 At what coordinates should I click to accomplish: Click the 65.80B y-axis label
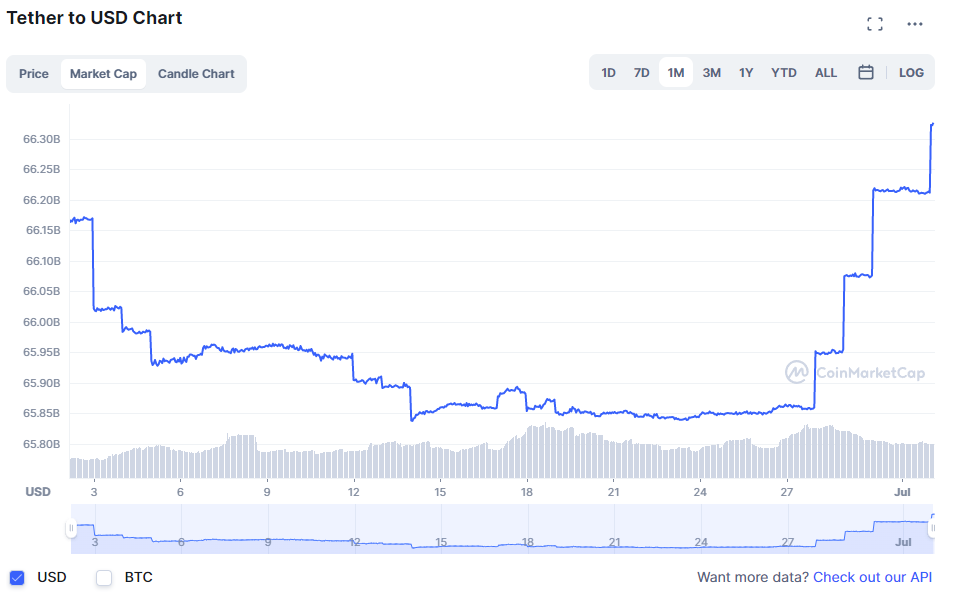[x=42, y=444]
